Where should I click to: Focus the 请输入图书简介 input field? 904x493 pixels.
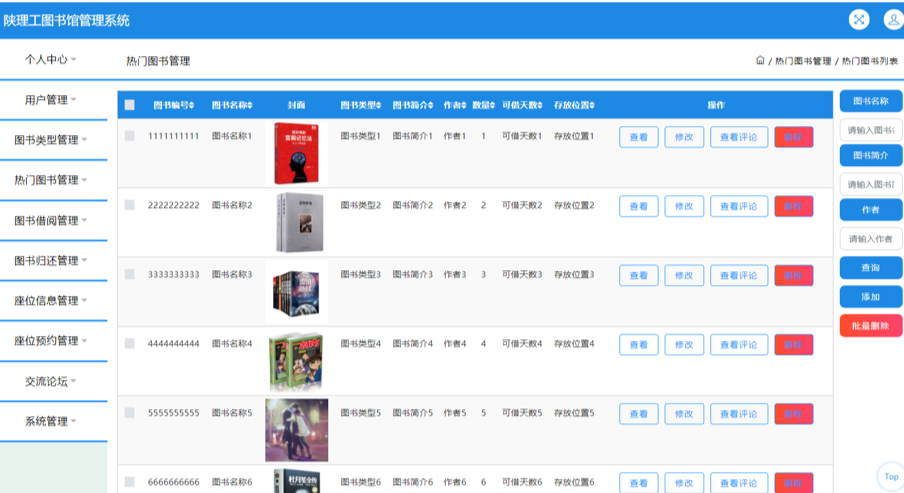pyautogui.click(x=871, y=185)
